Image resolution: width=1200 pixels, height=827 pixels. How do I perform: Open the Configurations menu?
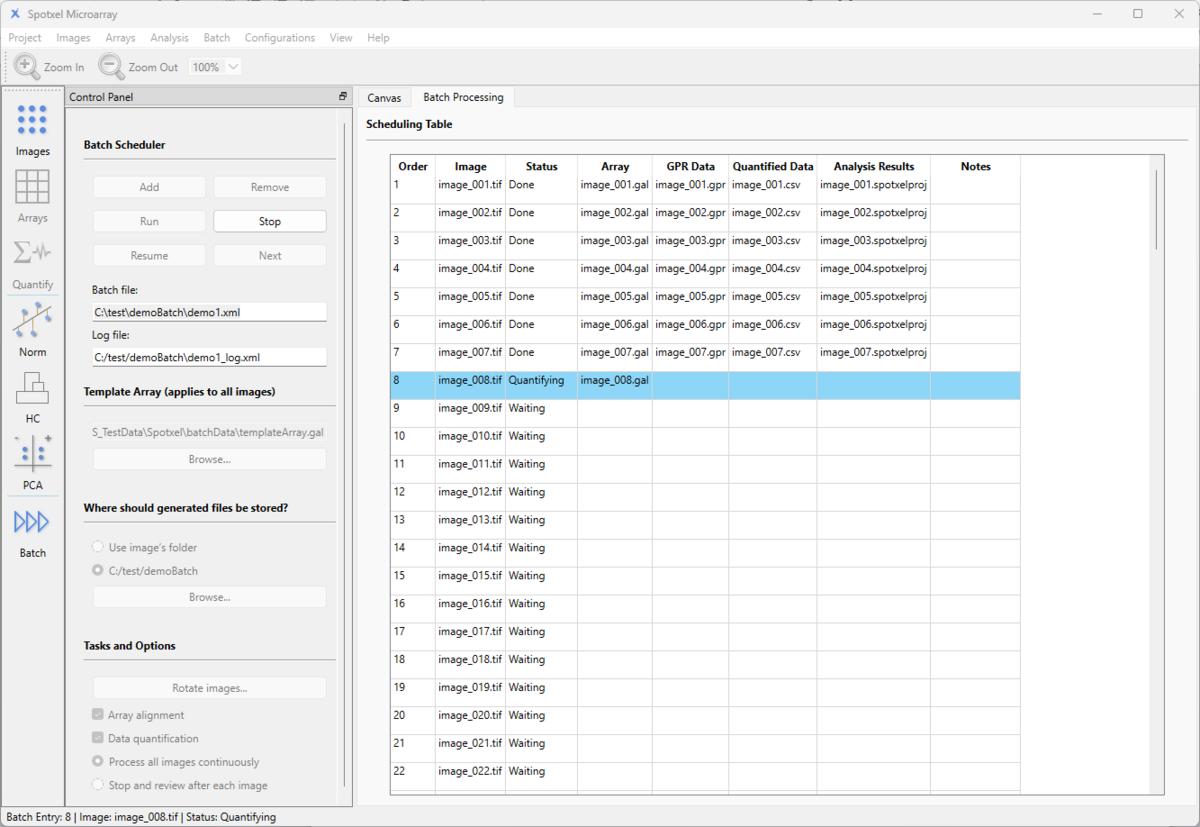pyautogui.click(x=280, y=38)
